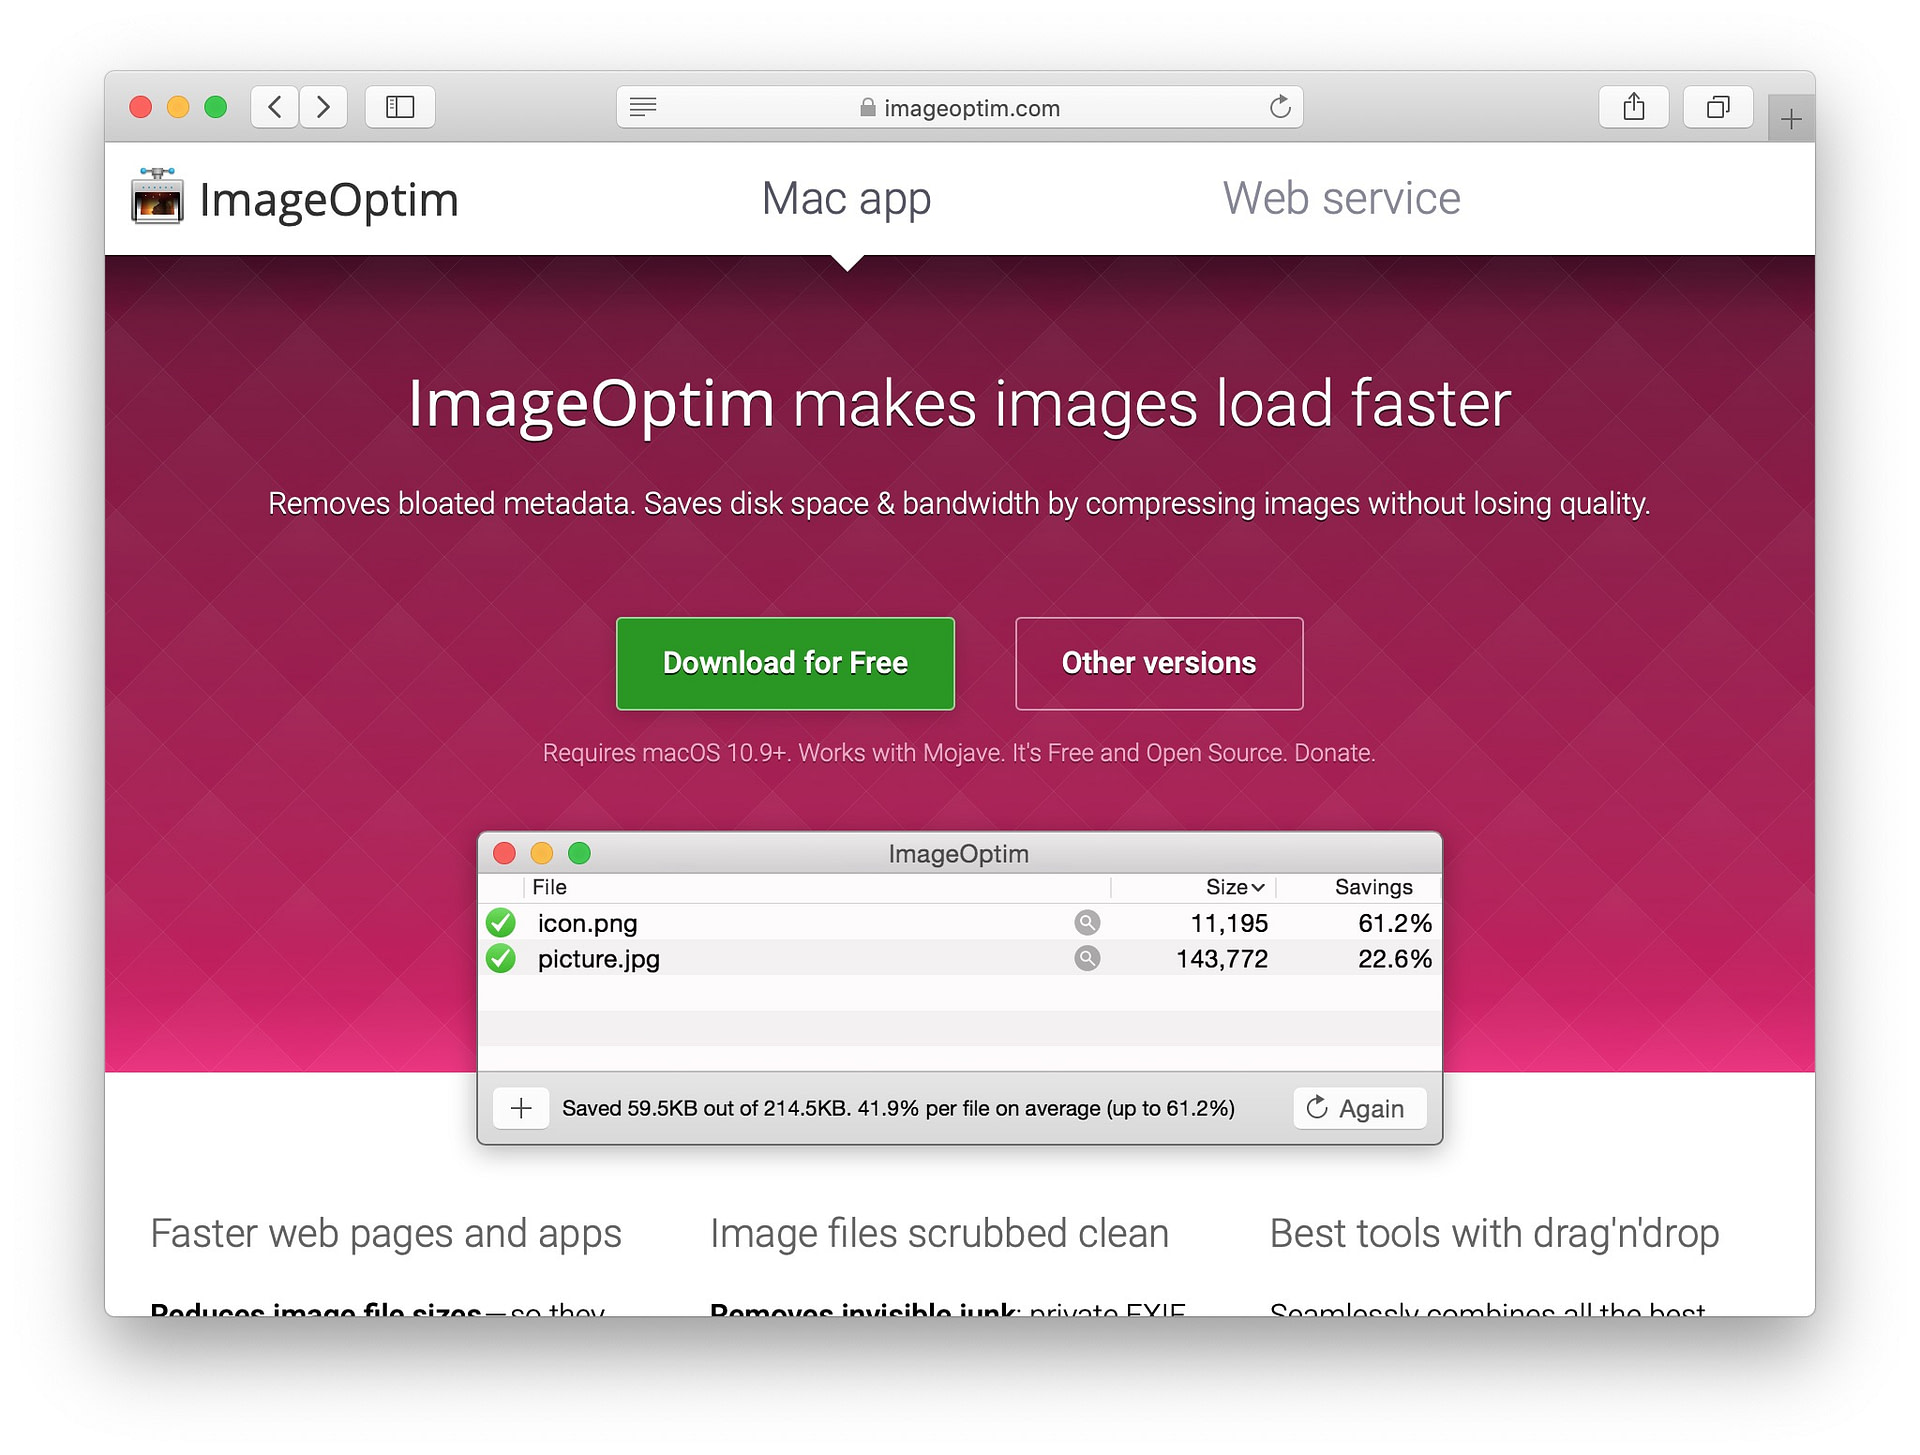Click the 22.6% savings value
This screenshot has width=1920, height=1455.
coord(1395,959)
